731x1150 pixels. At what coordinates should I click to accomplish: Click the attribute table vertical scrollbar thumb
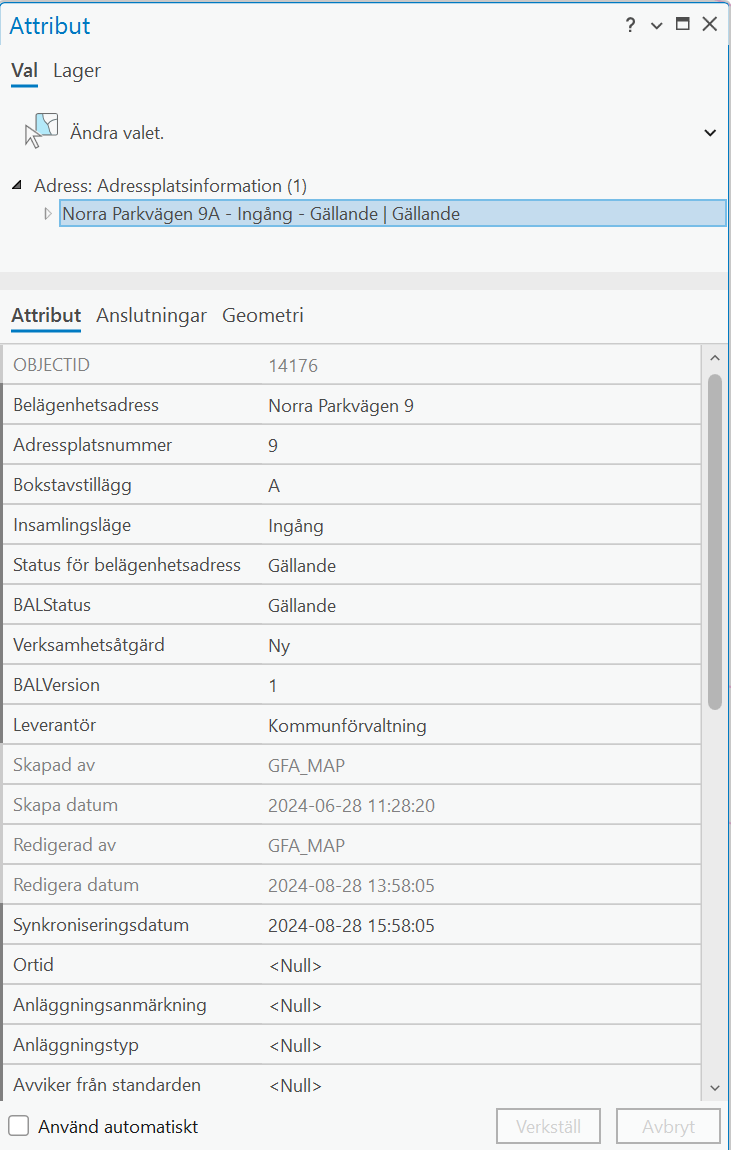pyautogui.click(x=714, y=540)
